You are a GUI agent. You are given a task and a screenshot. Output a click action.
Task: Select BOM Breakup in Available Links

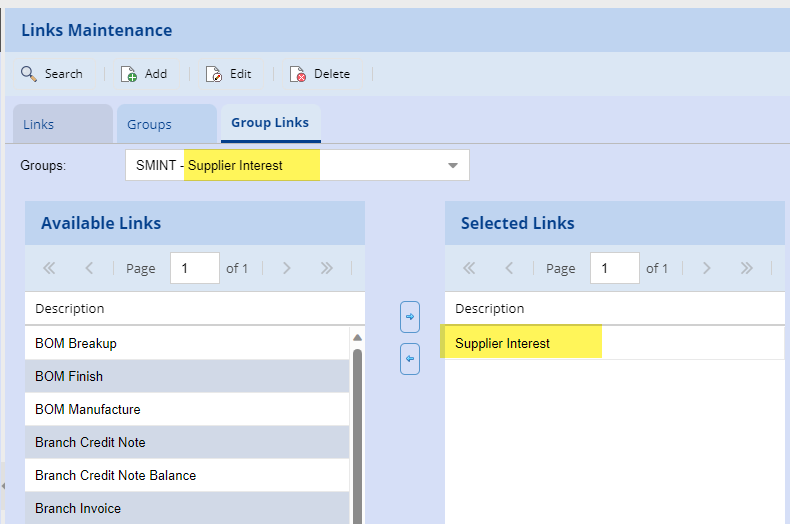click(x=76, y=343)
